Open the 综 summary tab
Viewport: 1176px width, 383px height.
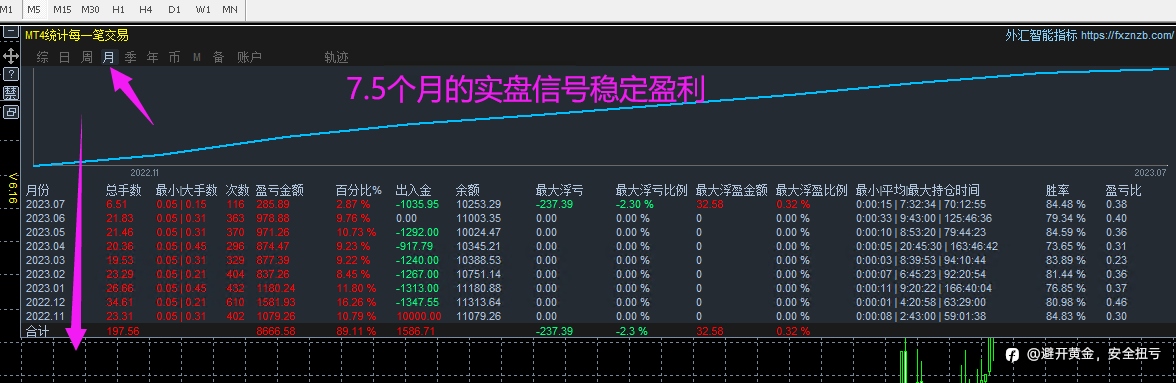click(43, 57)
